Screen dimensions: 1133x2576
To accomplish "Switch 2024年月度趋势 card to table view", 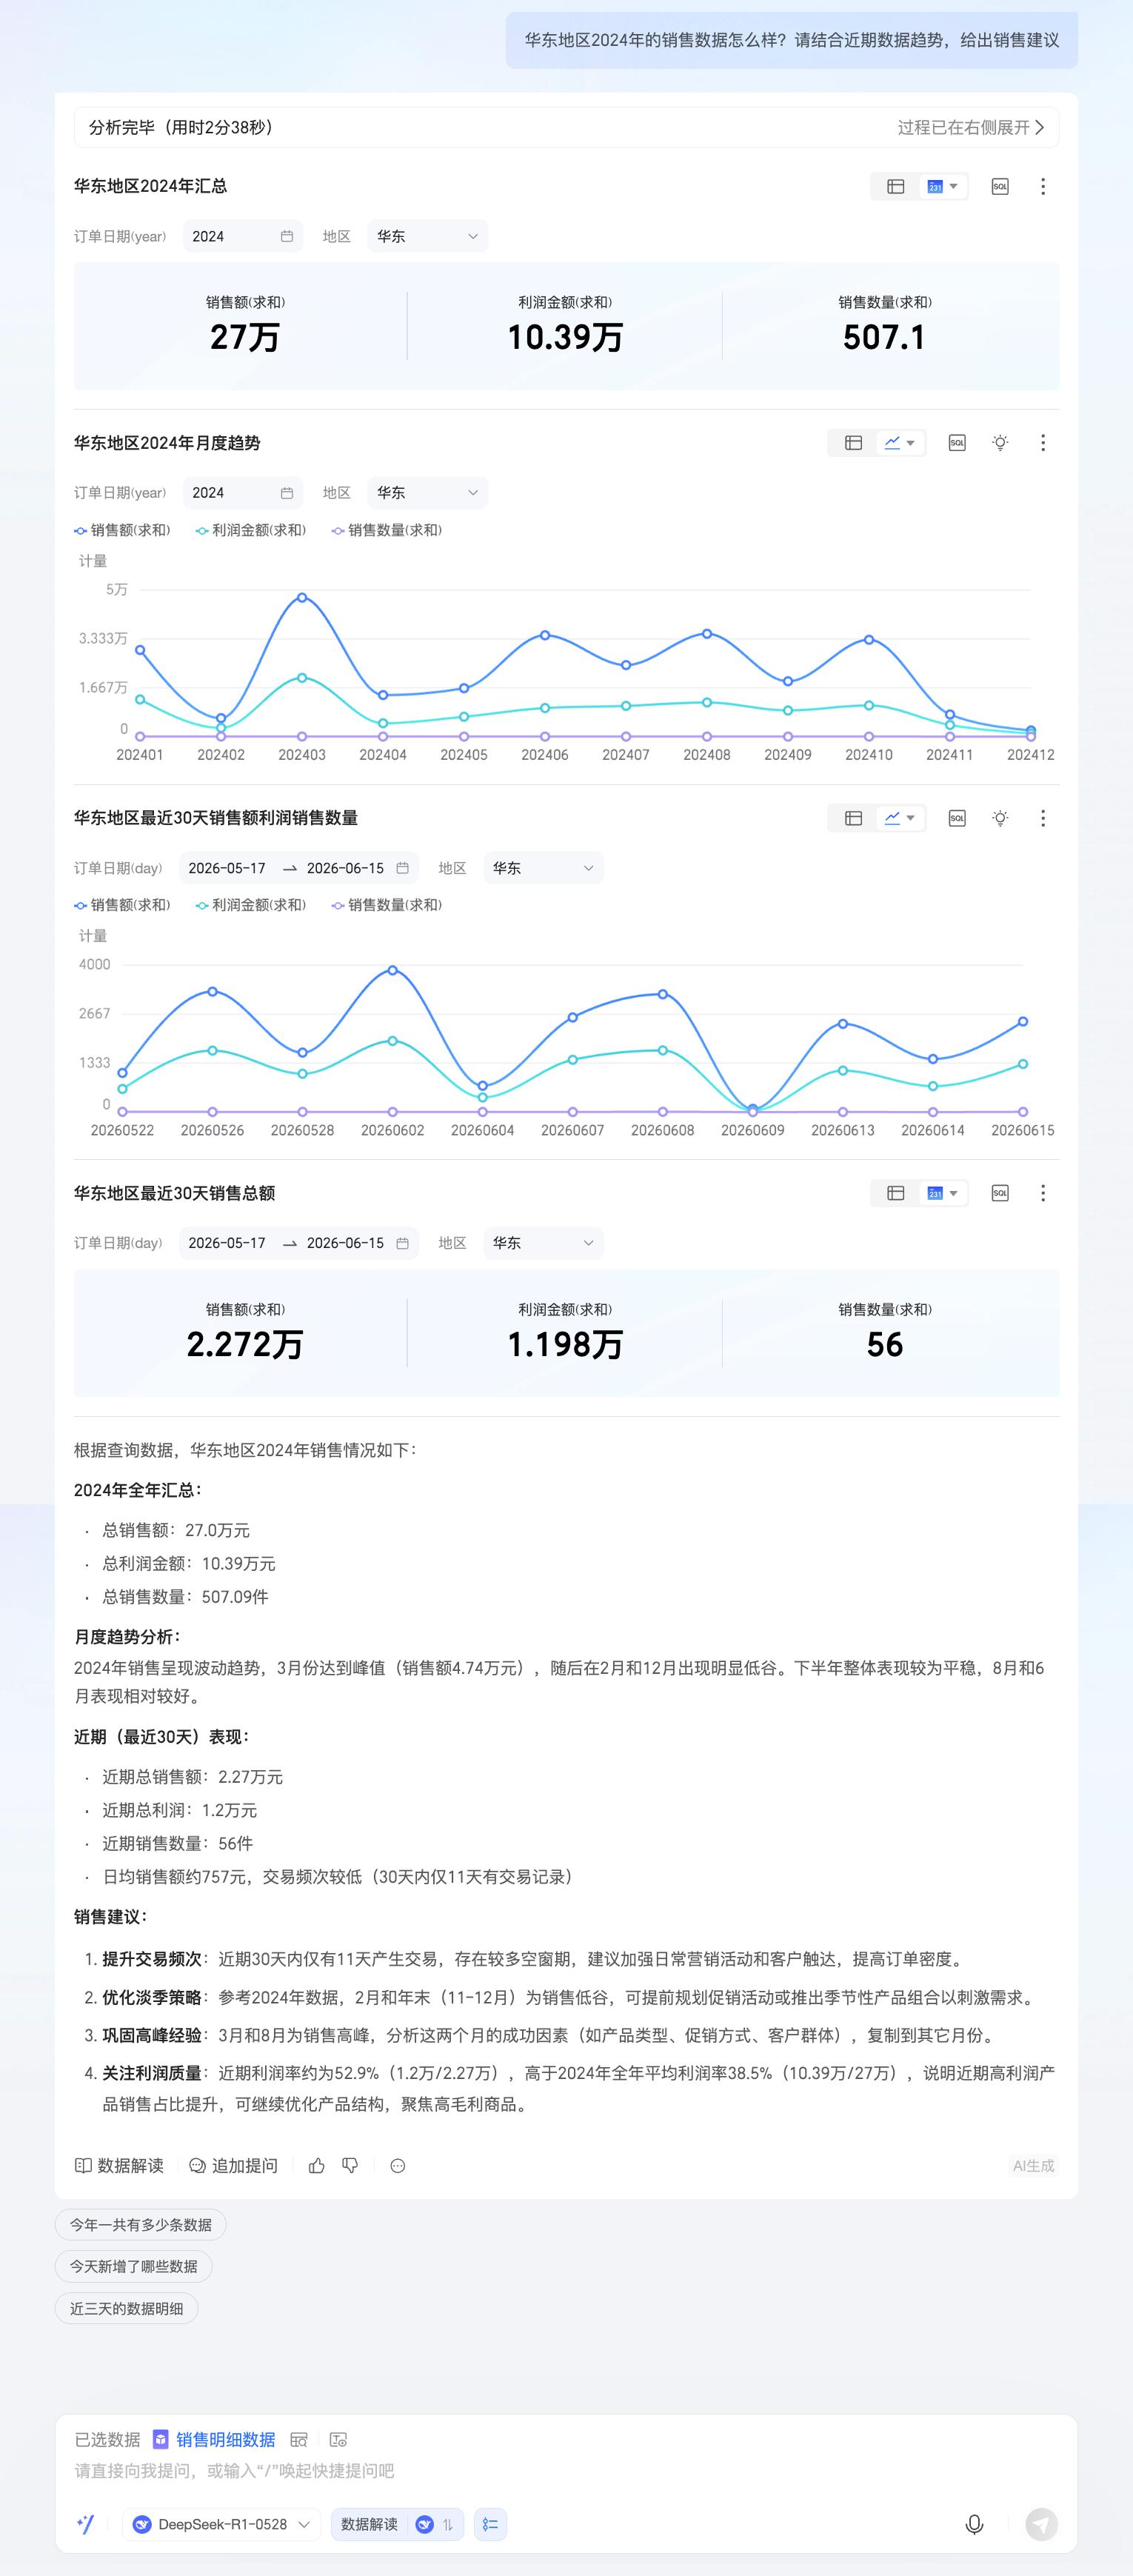I will (853, 443).
